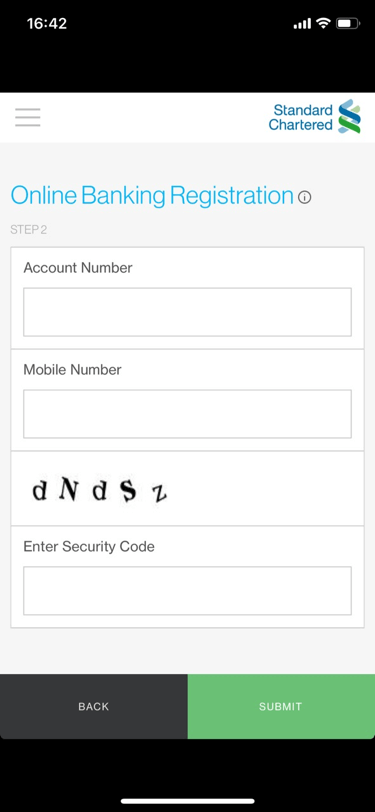The height and width of the screenshot is (812, 375).
Task: Tap the battery status icon
Action: [347, 23]
